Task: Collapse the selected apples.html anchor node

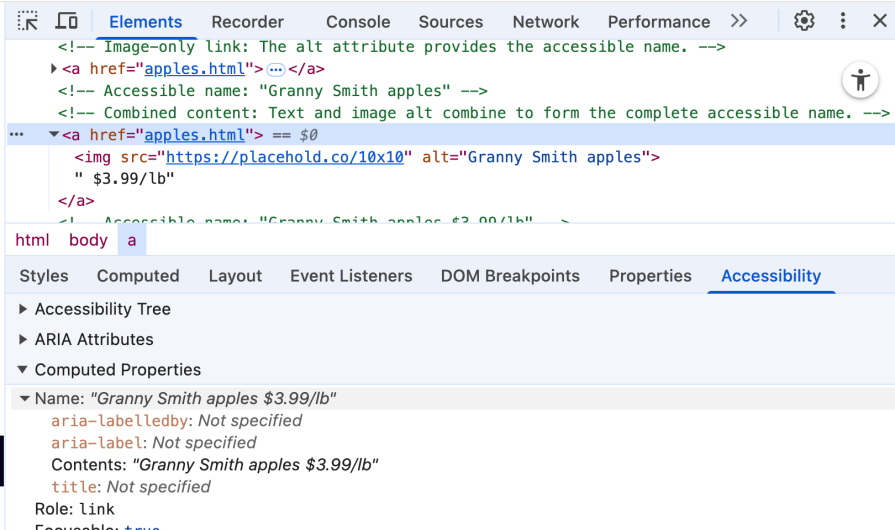Action: click(54, 135)
